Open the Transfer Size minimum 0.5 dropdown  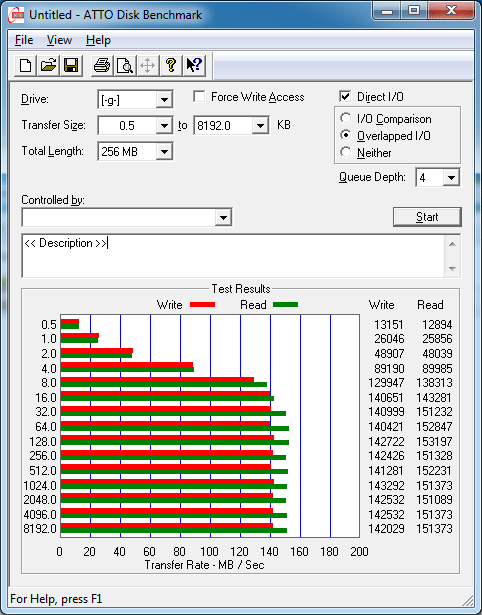(164, 126)
